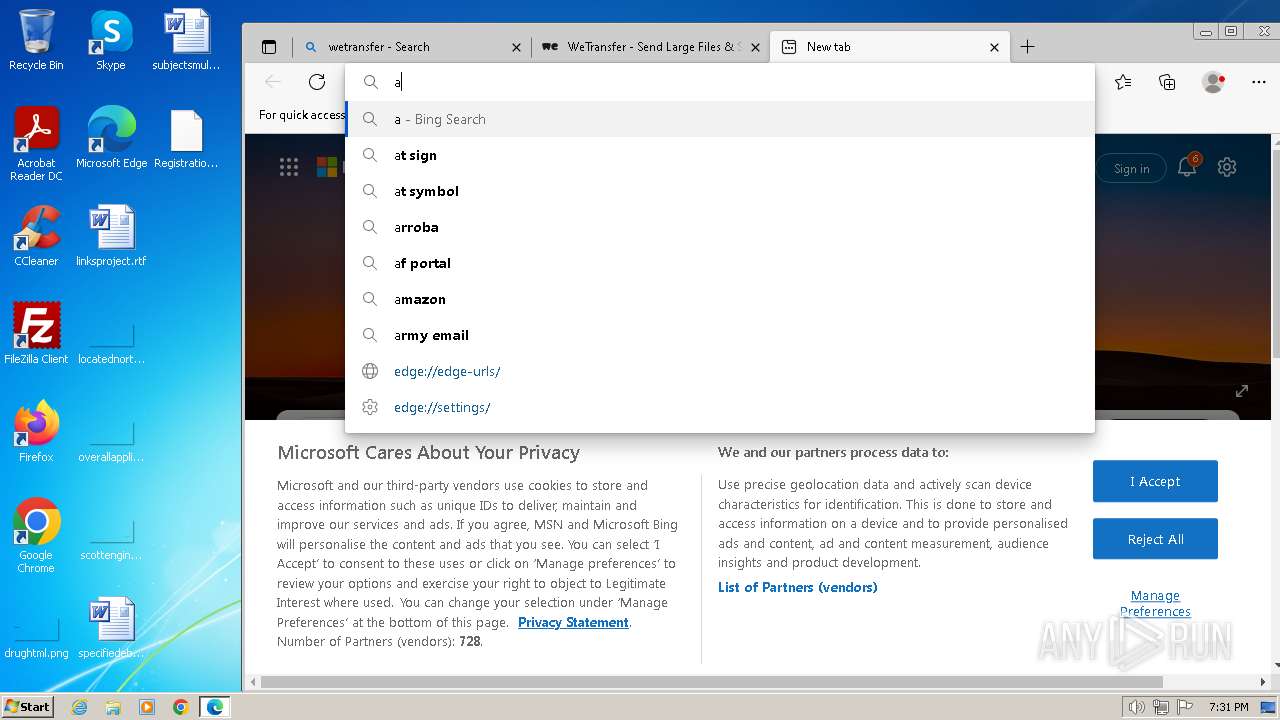Image resolution: width=1280 pixels, height=720 pixels.
Task: Open the Registratio blank file icon
Action: coord(186,138)
